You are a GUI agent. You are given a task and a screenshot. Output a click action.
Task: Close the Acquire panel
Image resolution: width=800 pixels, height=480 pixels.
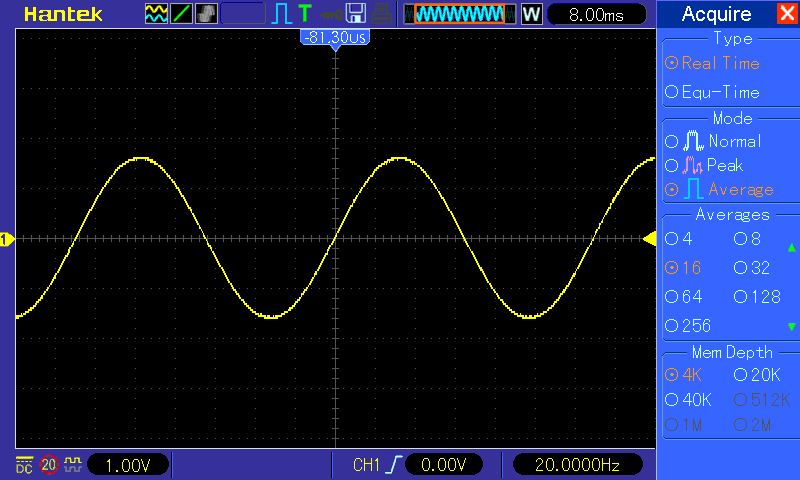pyautogui.click(x=788, y=13)
